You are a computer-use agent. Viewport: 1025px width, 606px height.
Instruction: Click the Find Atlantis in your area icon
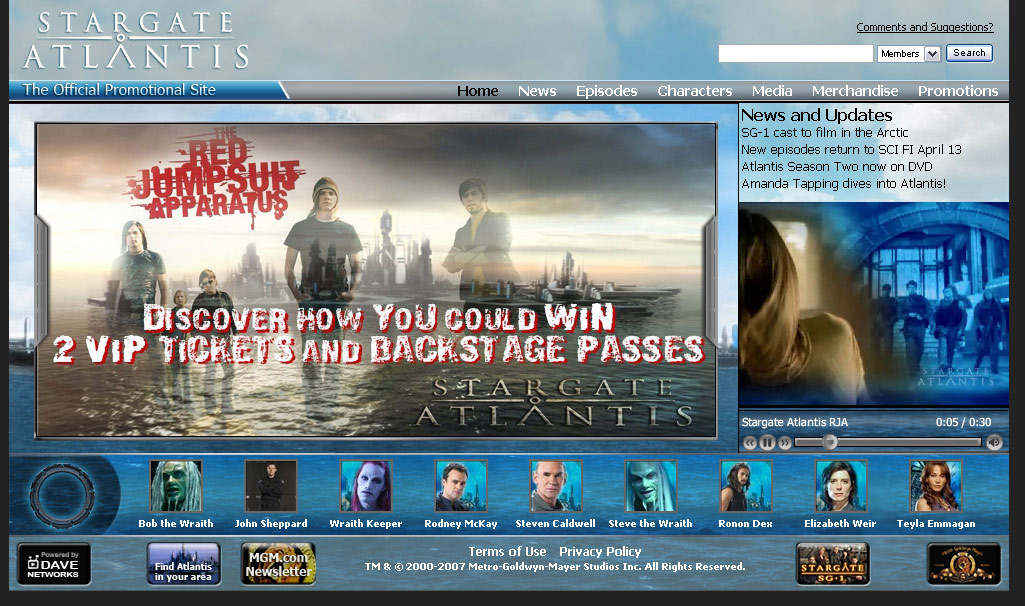pyautogui.click(x=183, y=564)
